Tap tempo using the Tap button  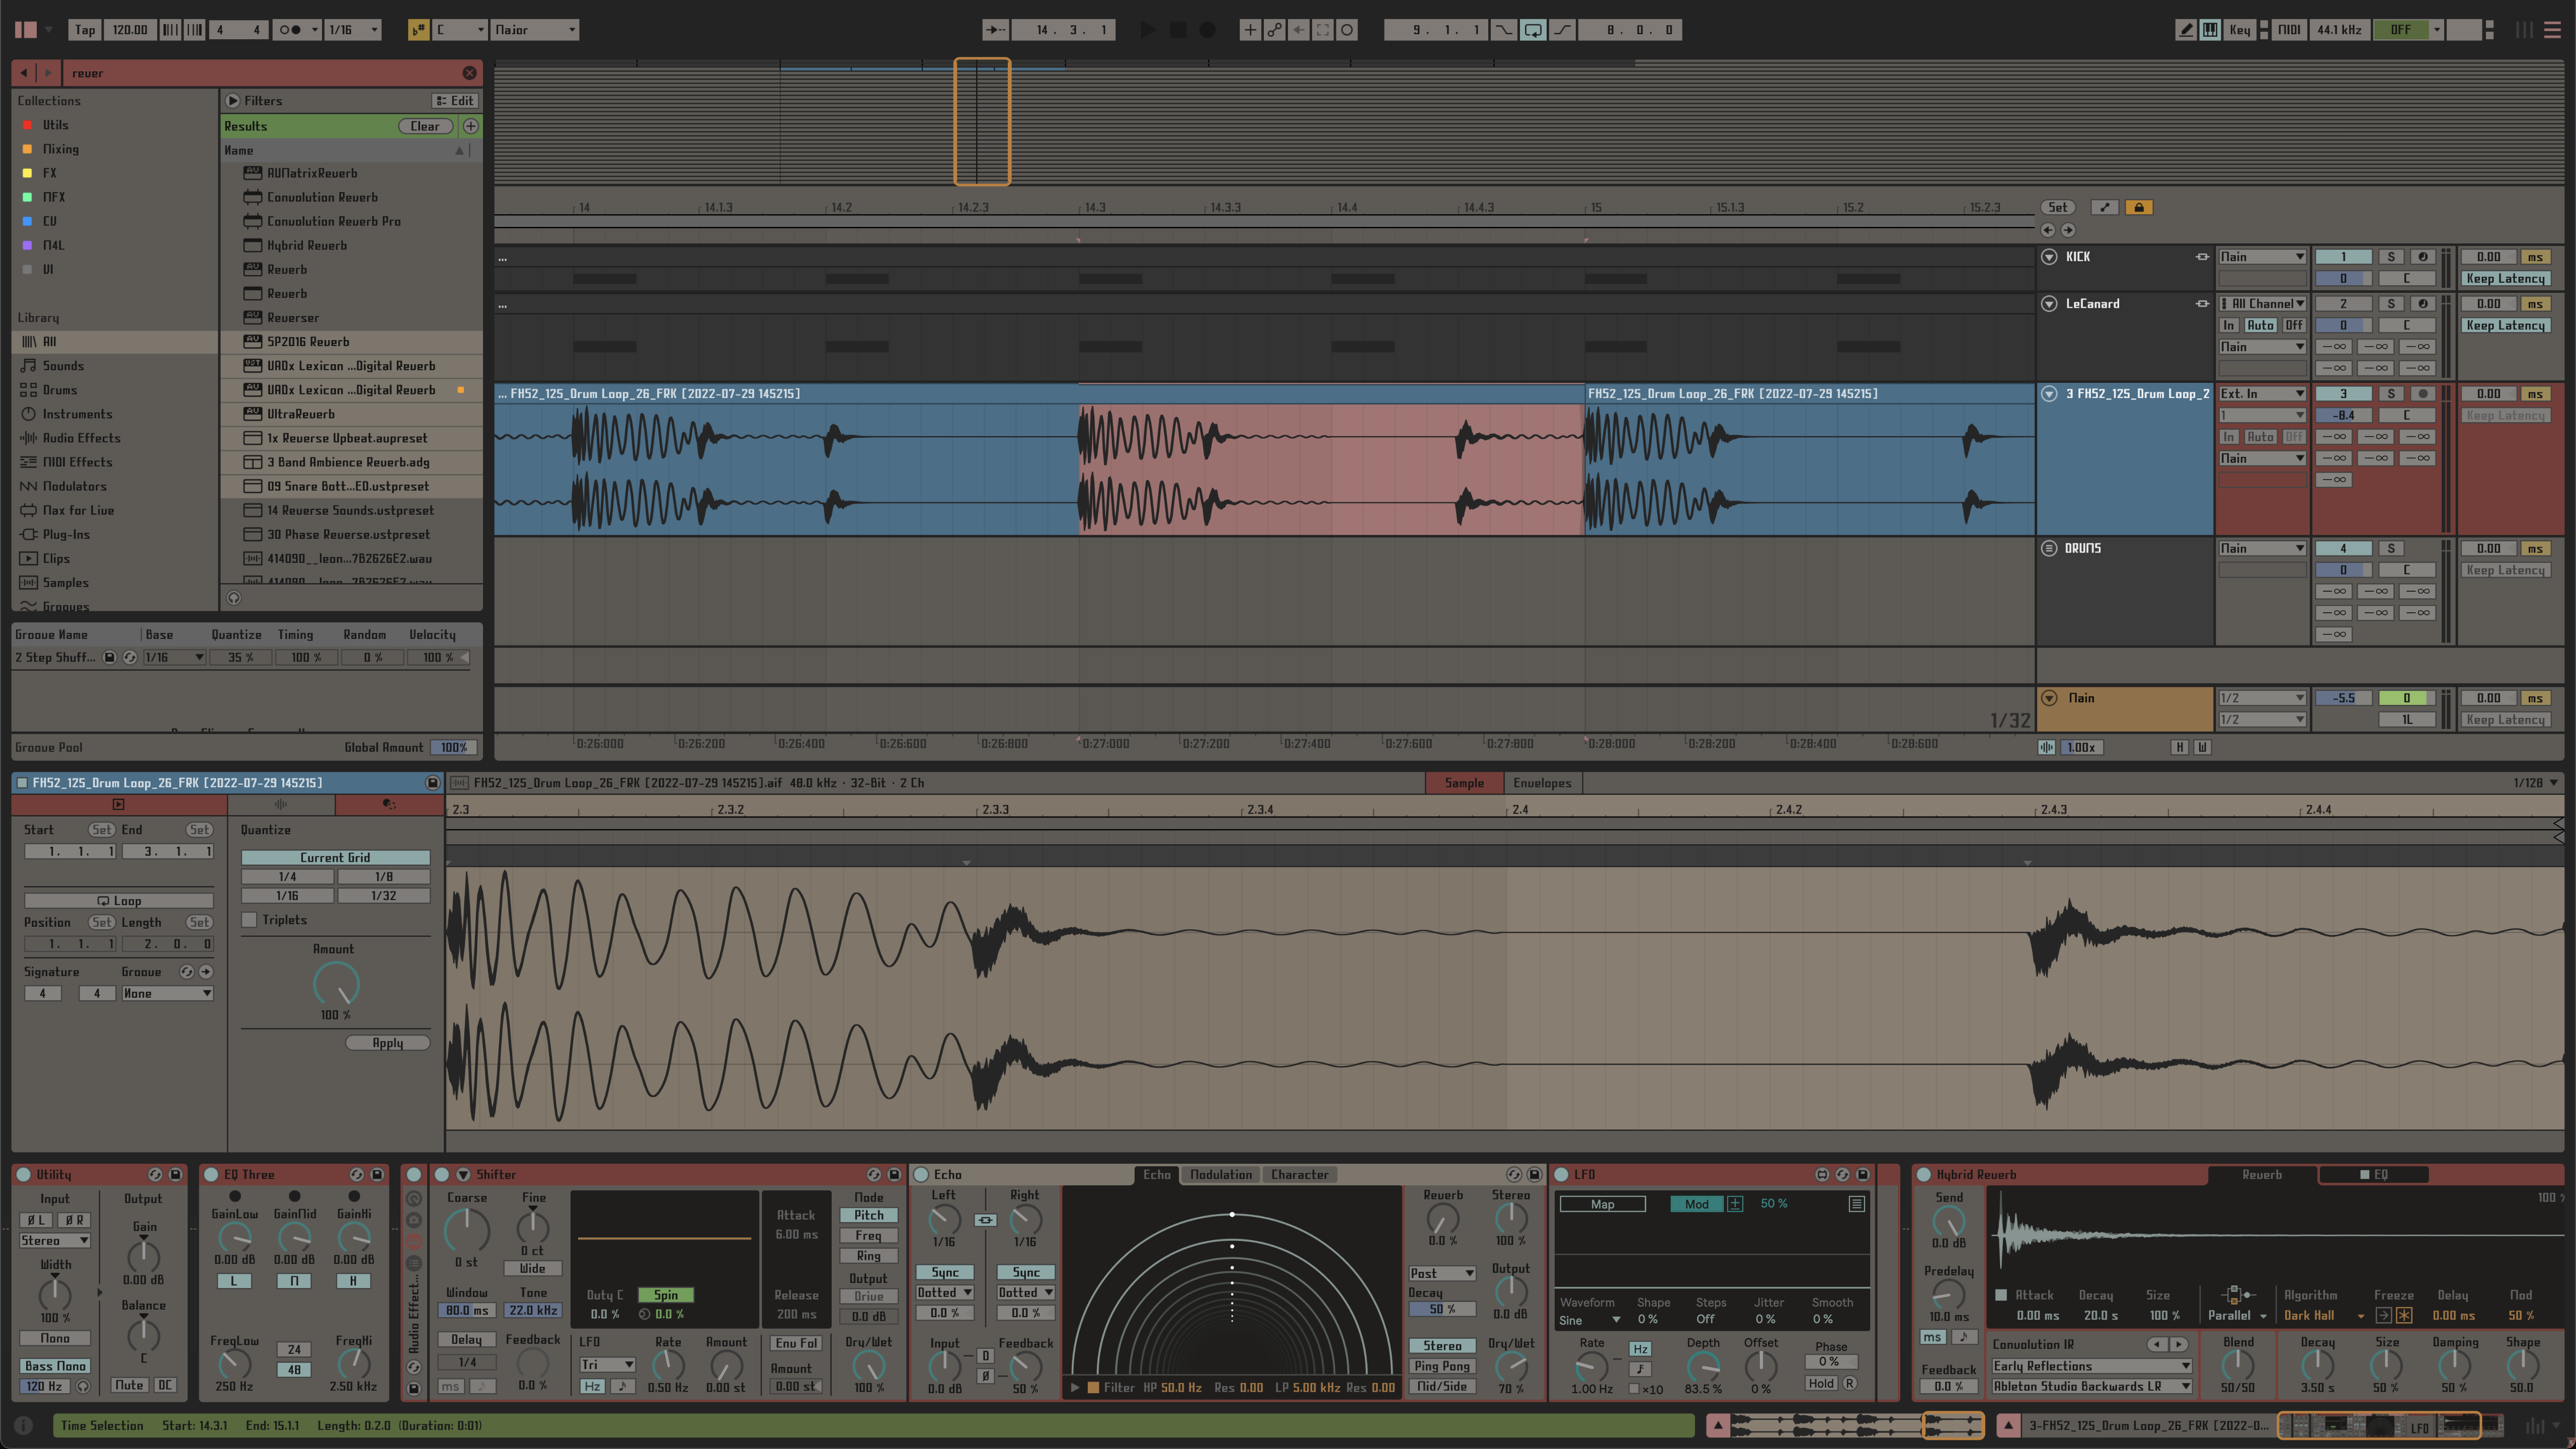[85, 30]
